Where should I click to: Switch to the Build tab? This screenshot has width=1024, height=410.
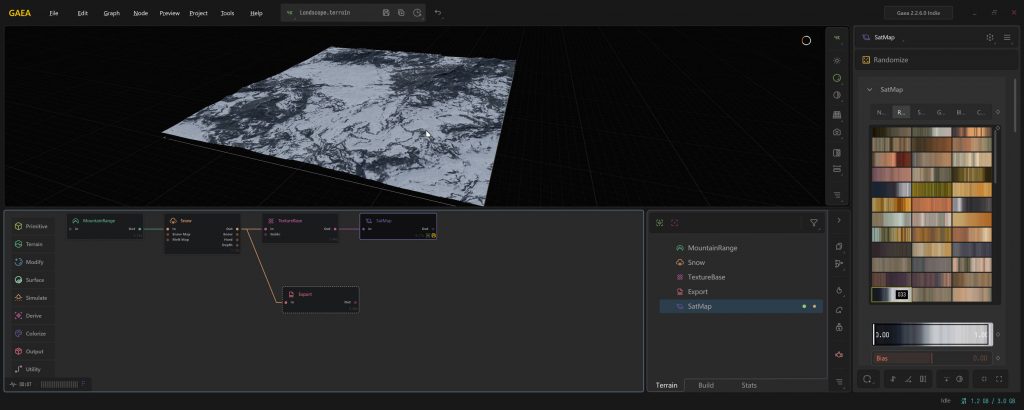click(705, 385)
